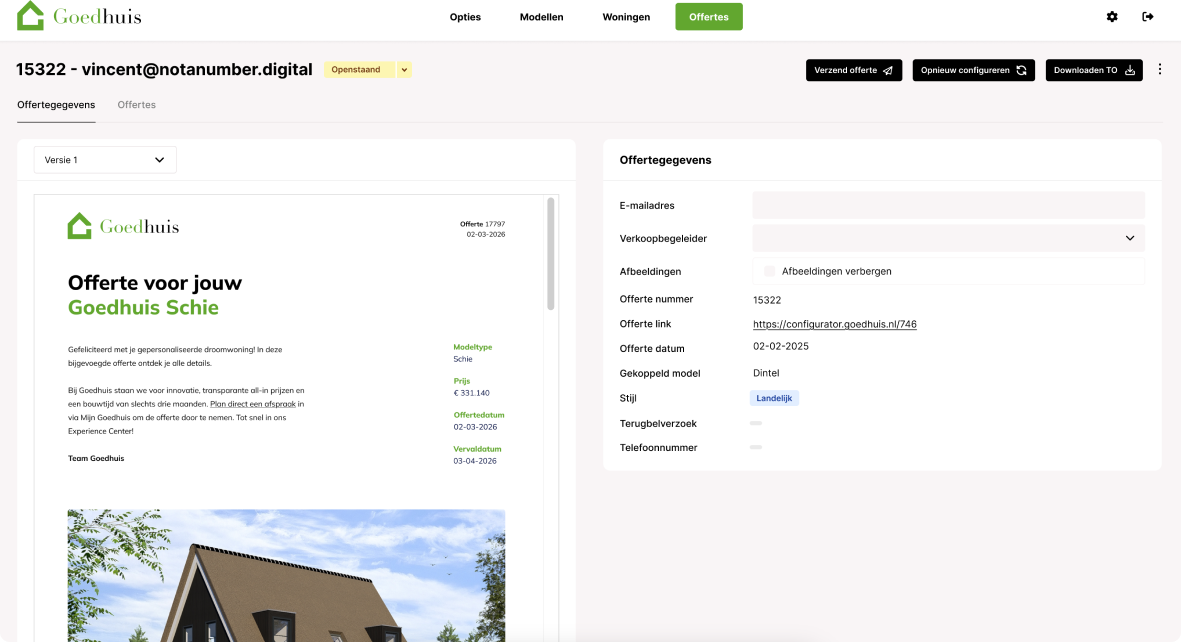
Task: Click the refresh arrows reconfigure icon
Action: click(x=1021, y=70)
